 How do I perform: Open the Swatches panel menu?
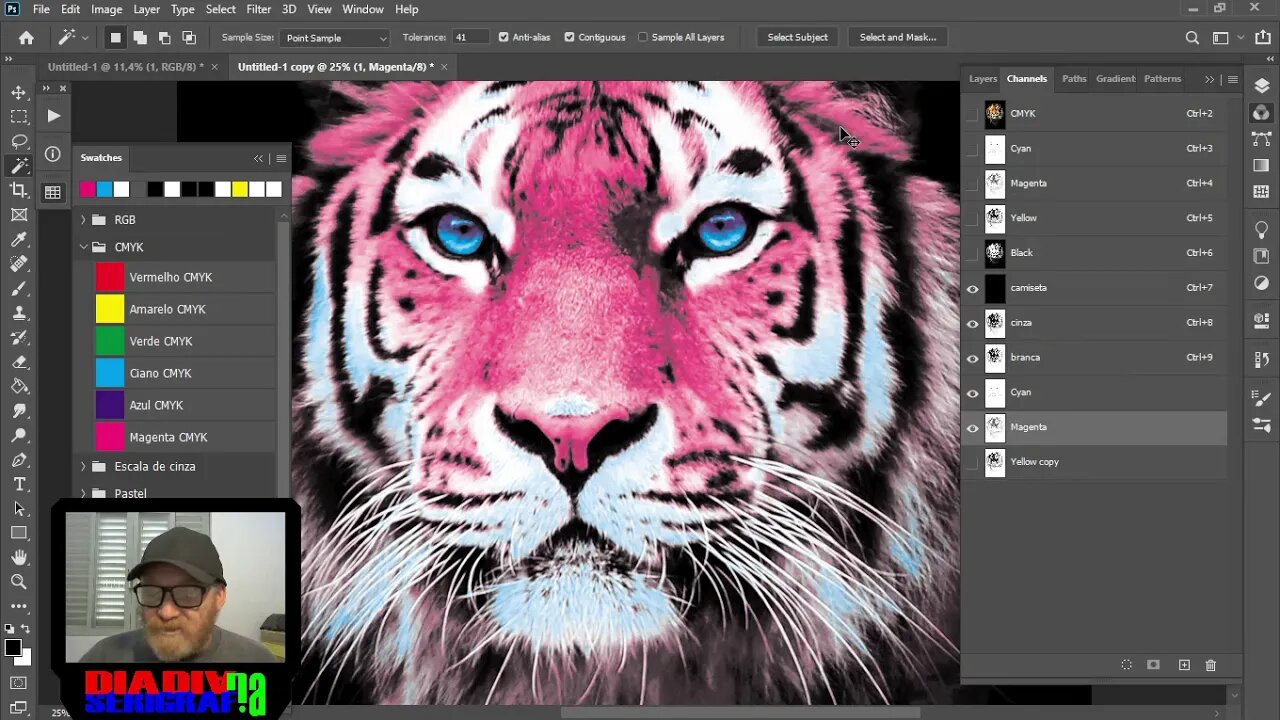pyautogui.click(x=281, y=158)
